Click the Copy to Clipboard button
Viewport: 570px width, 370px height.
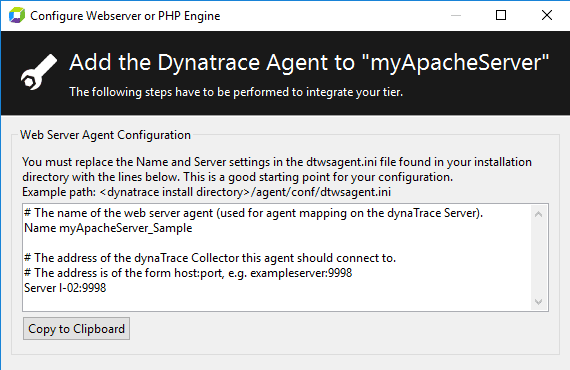tap(76, 329)
